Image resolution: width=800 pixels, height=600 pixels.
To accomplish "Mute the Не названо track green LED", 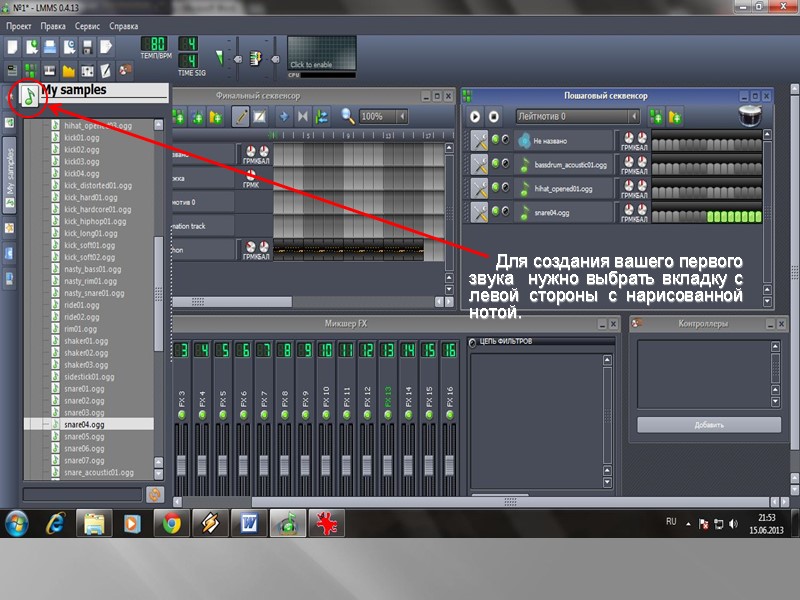I will click(x=495, y=139).
